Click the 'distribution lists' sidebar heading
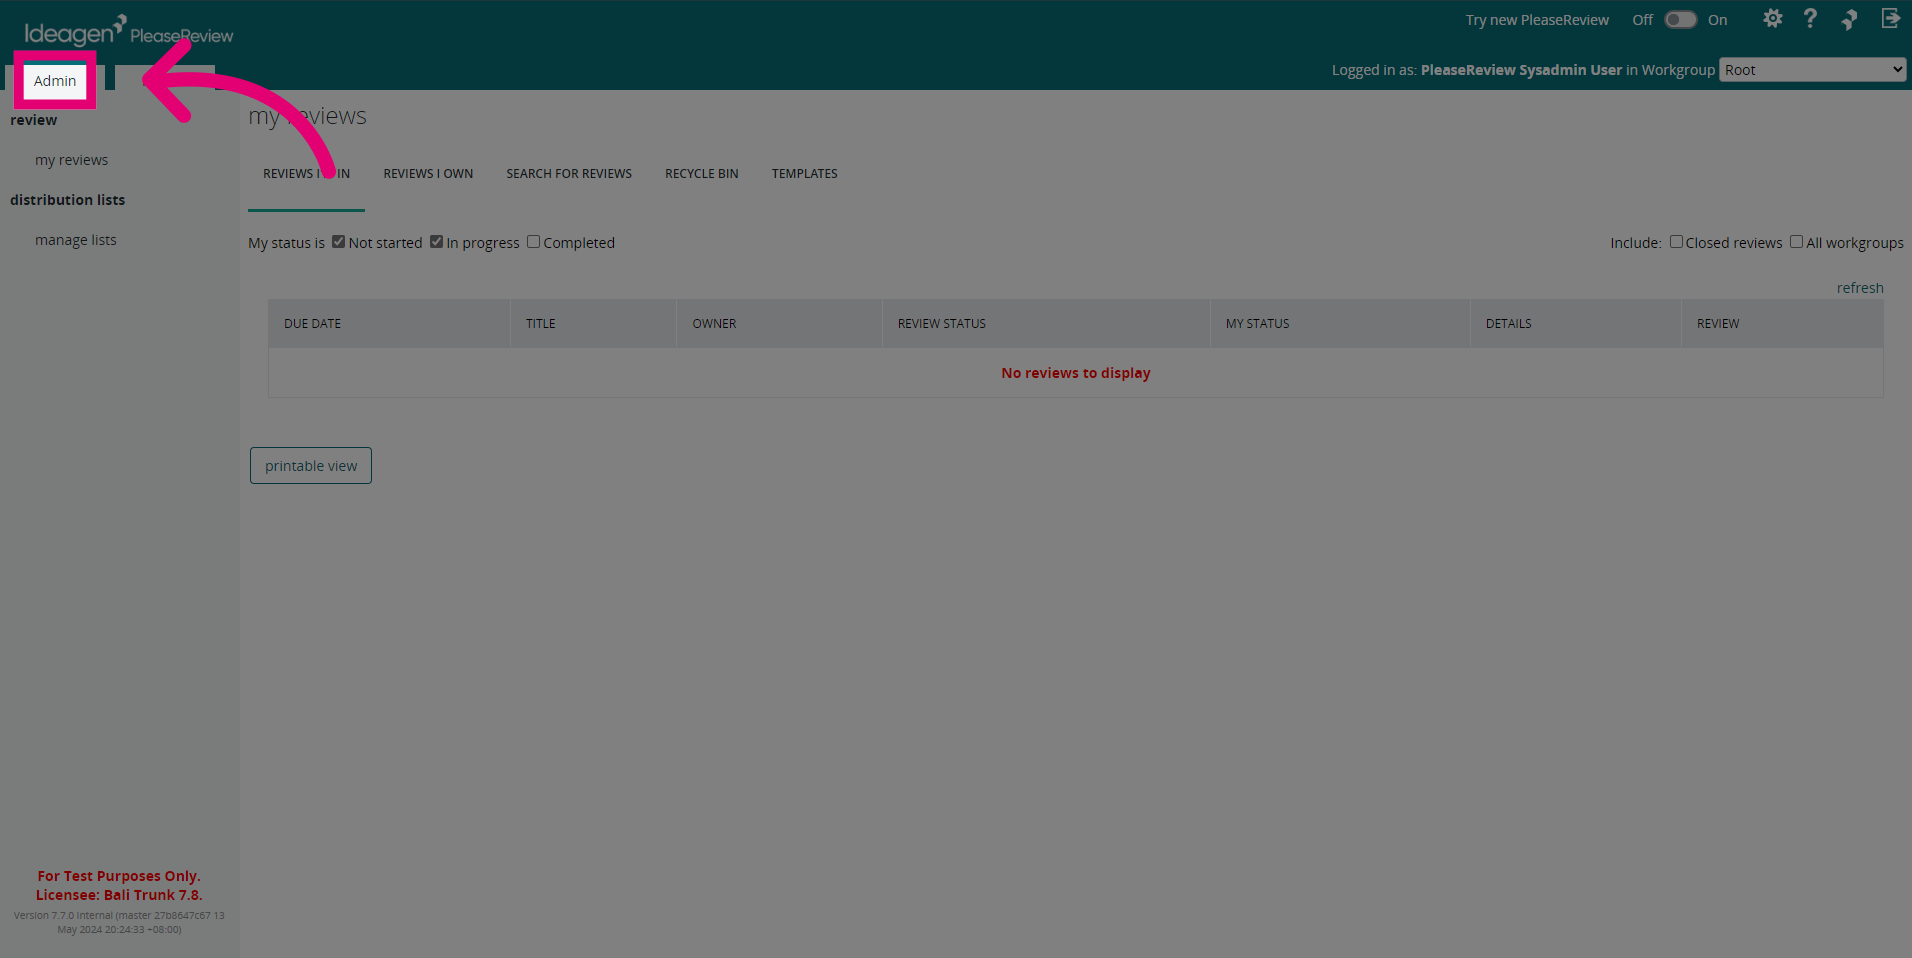The width and height of the screenshot is (1912, 958). pyautogui.click(x=68, y=200)
